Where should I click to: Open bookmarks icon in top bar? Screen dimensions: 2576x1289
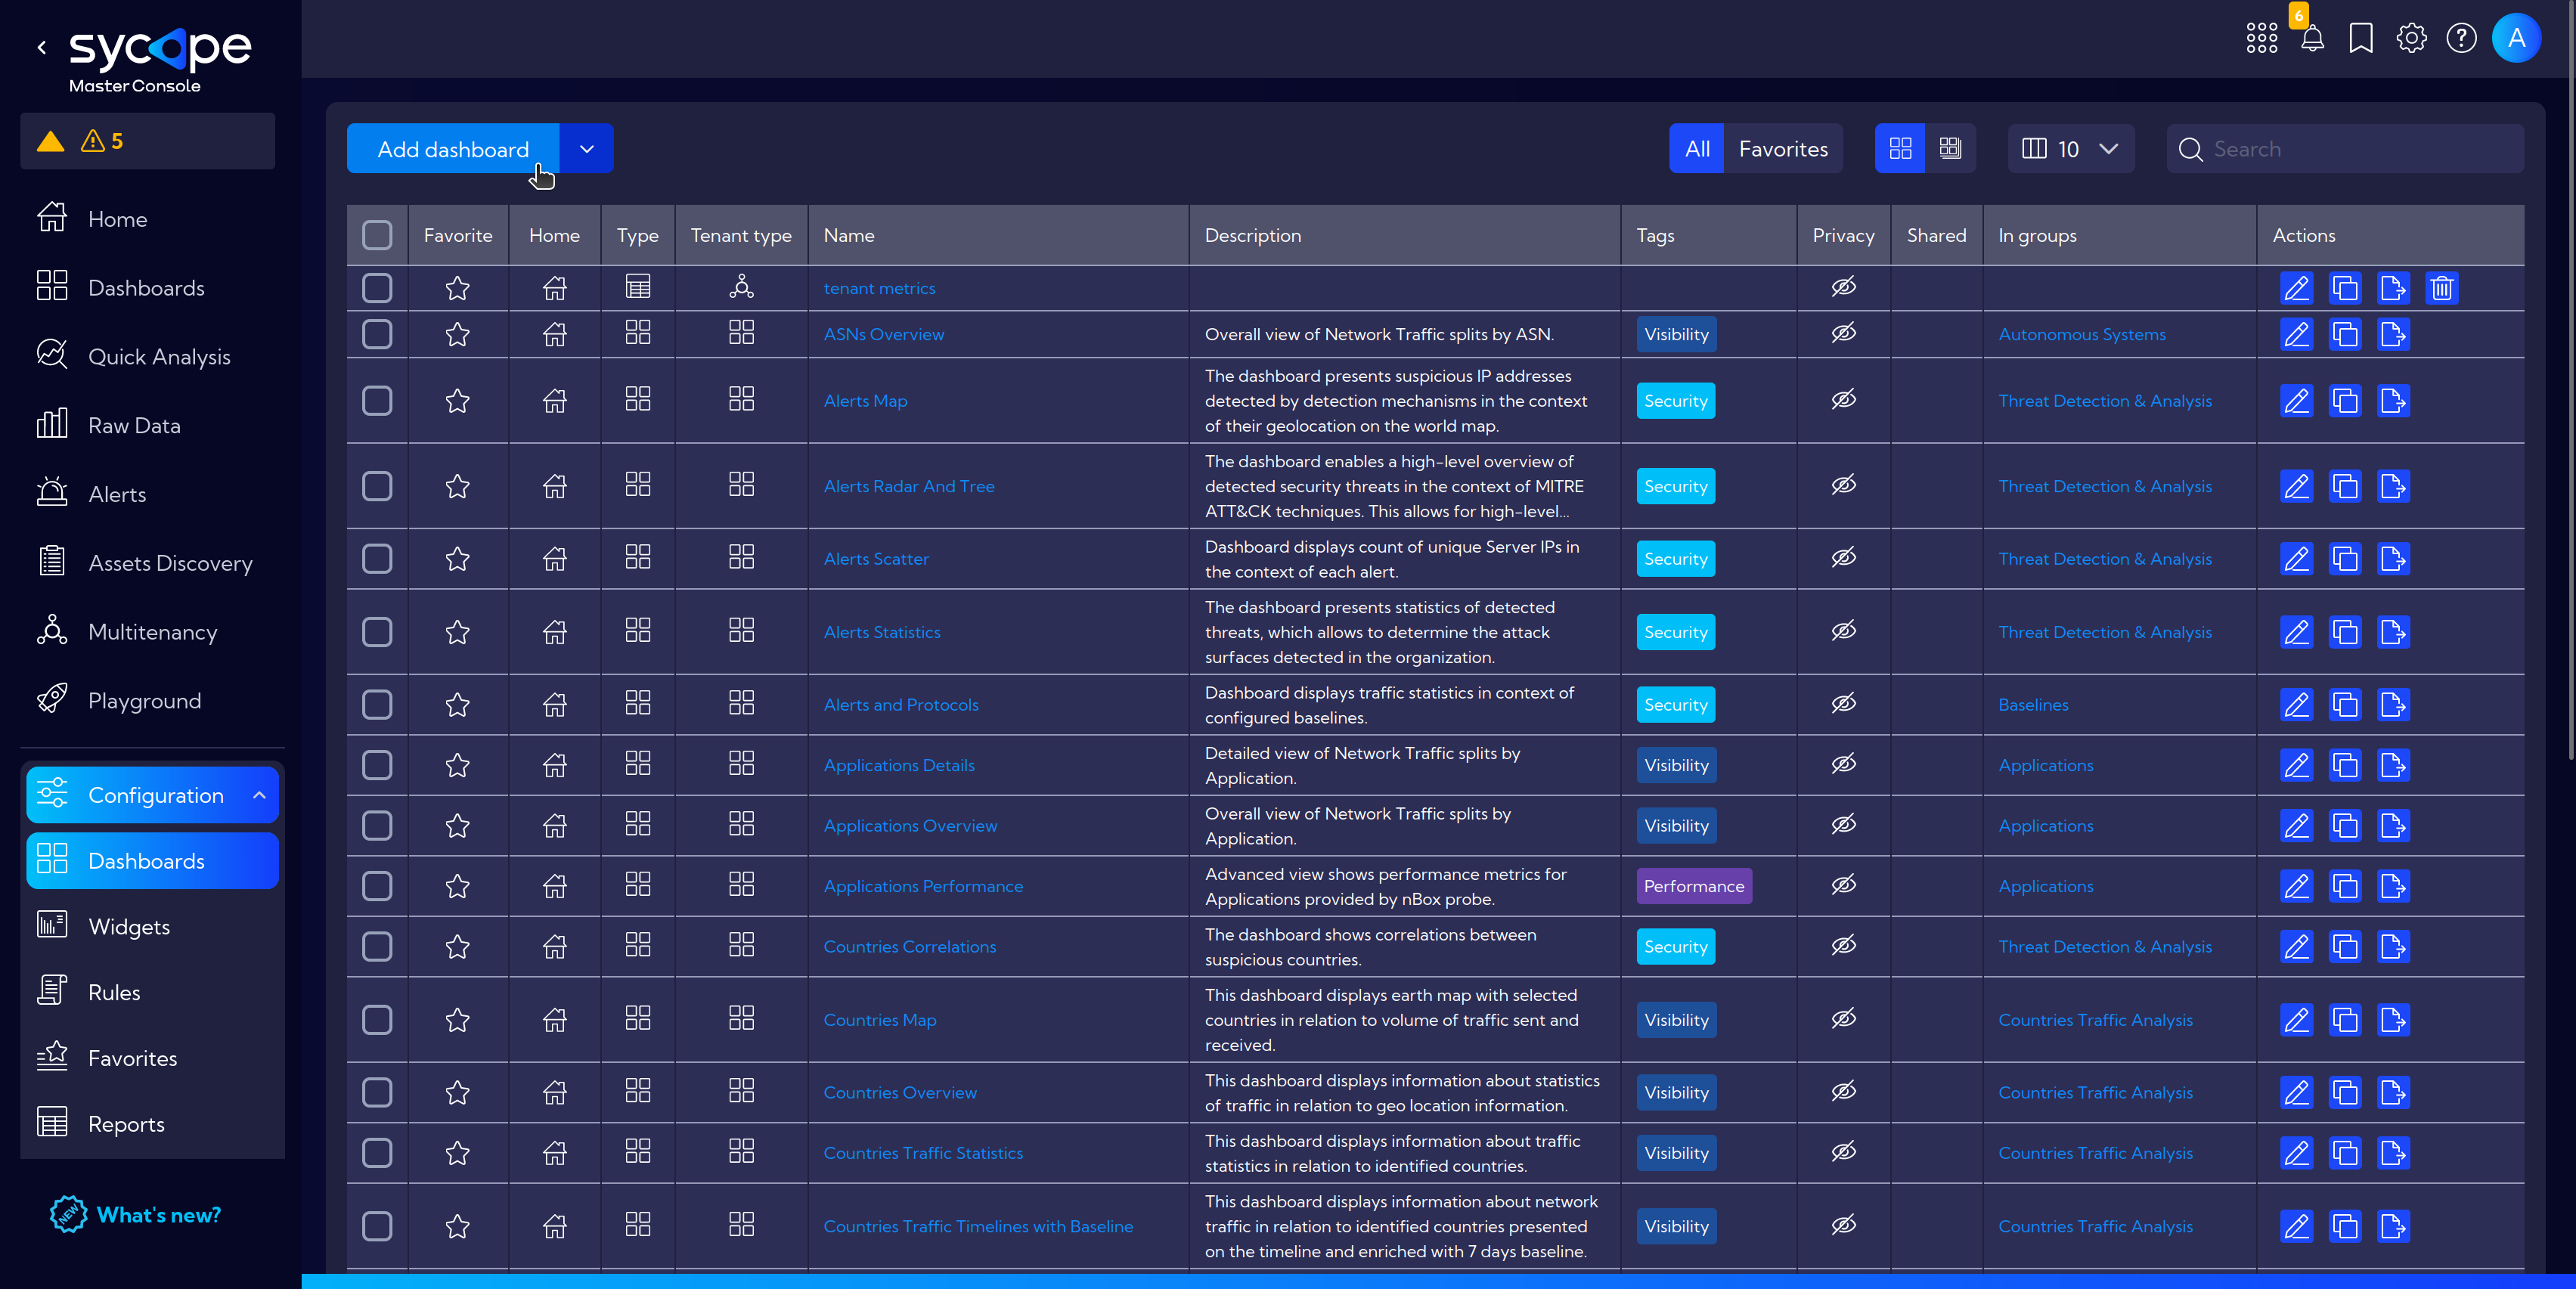coord(2361,38)
